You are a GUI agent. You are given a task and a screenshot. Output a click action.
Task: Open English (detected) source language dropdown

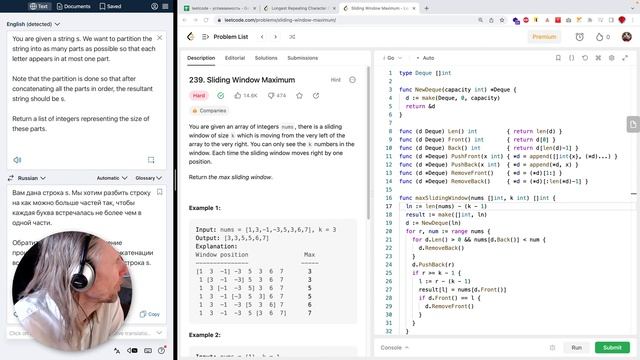tap(33, 24)
